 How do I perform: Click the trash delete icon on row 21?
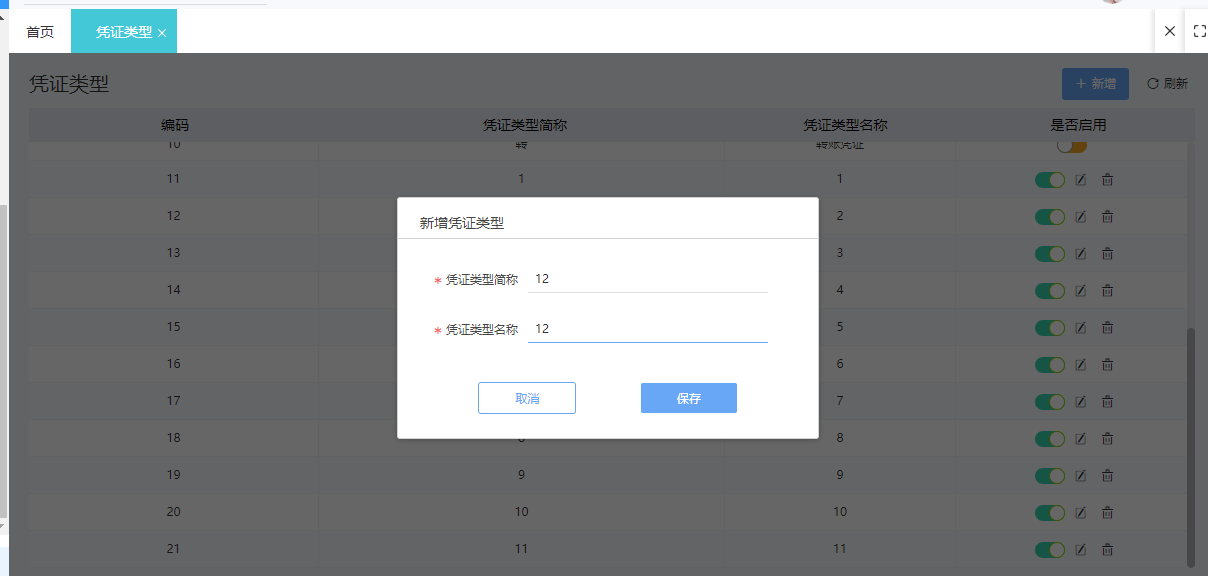point(1107,549)
